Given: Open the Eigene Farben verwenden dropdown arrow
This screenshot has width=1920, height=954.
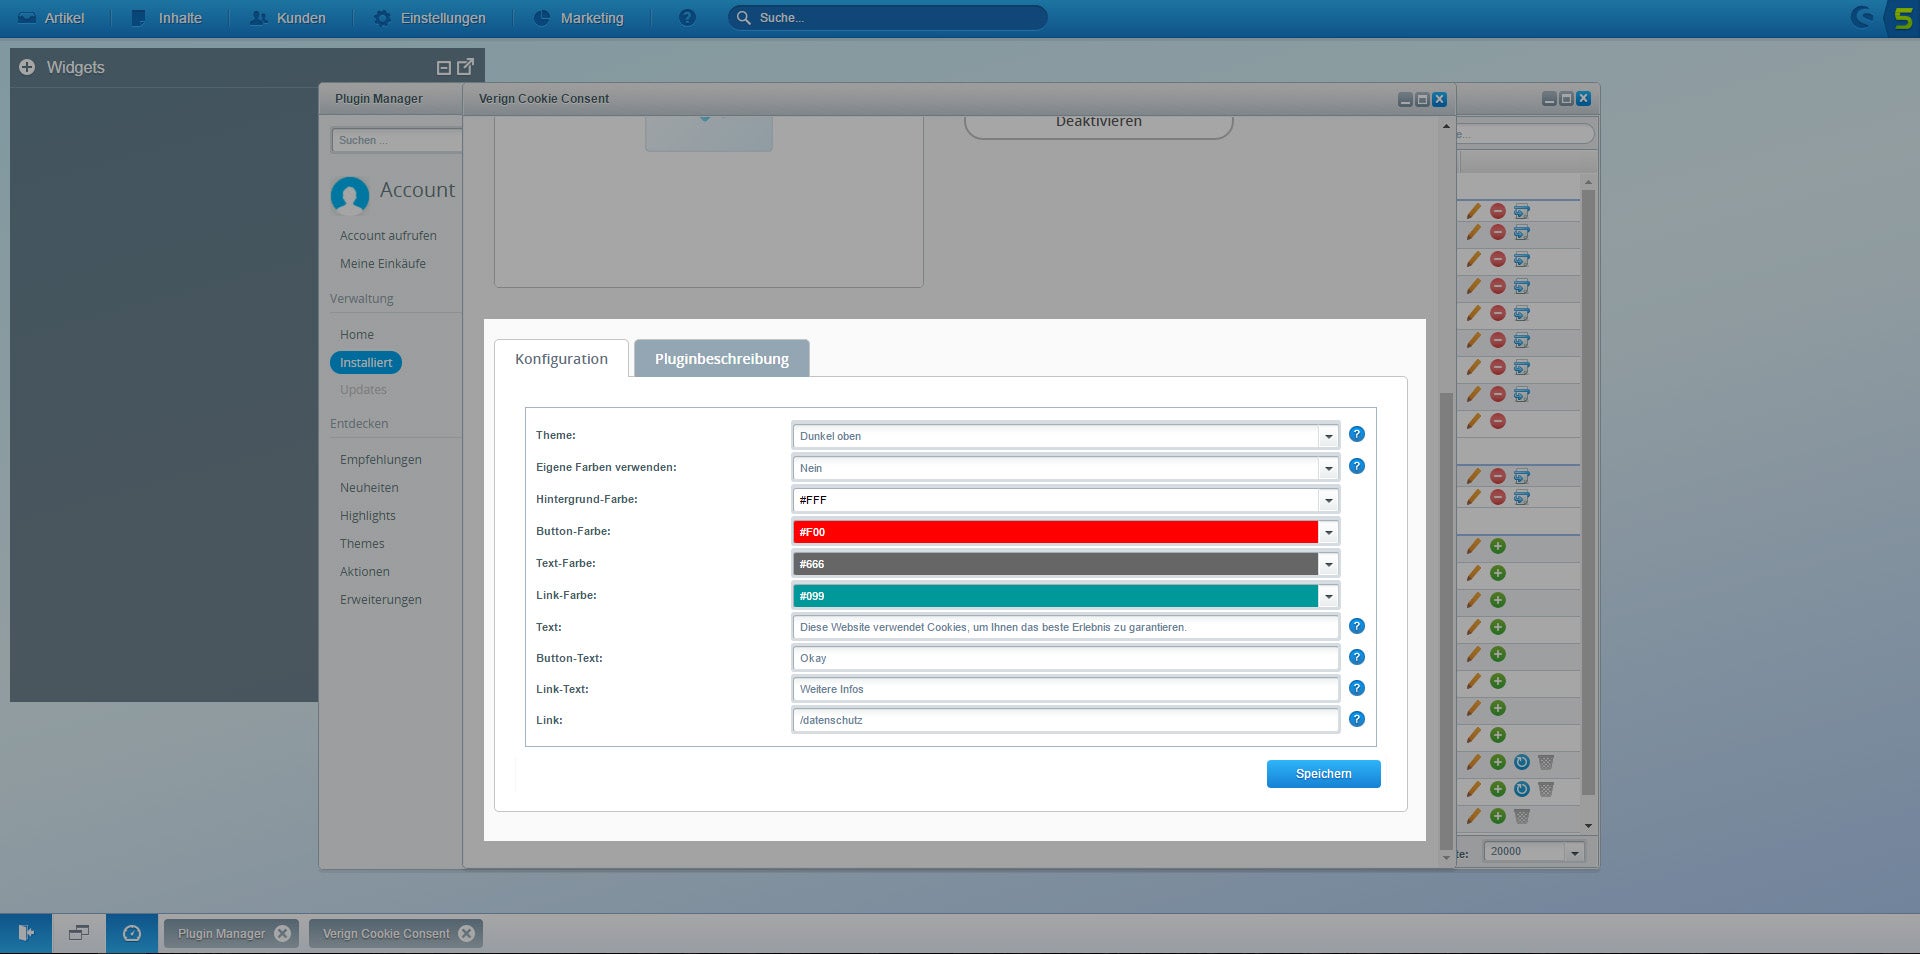Looking at the screenshot, I should click(1328, 468).
